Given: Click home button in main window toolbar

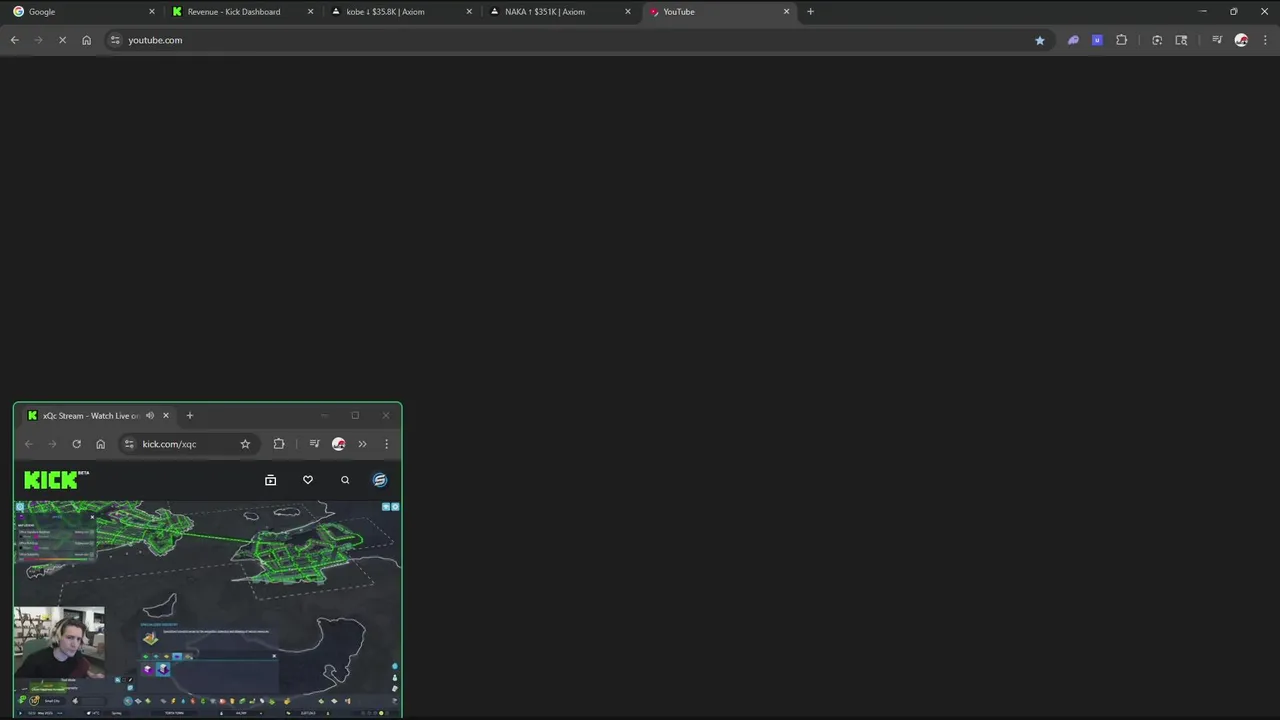Looking at the screenshot, I should click(x=87, y=40).
